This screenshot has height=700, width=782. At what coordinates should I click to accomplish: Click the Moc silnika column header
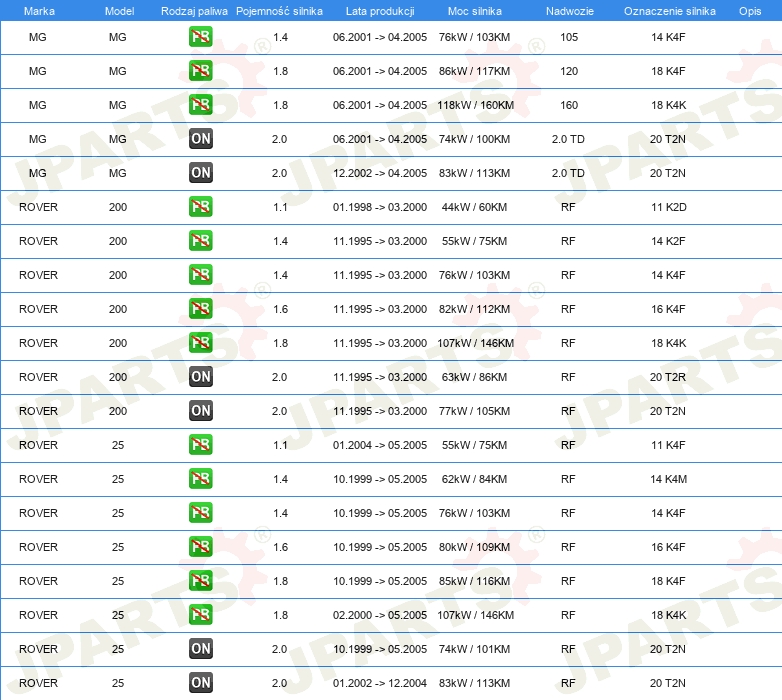pos(475,11)
